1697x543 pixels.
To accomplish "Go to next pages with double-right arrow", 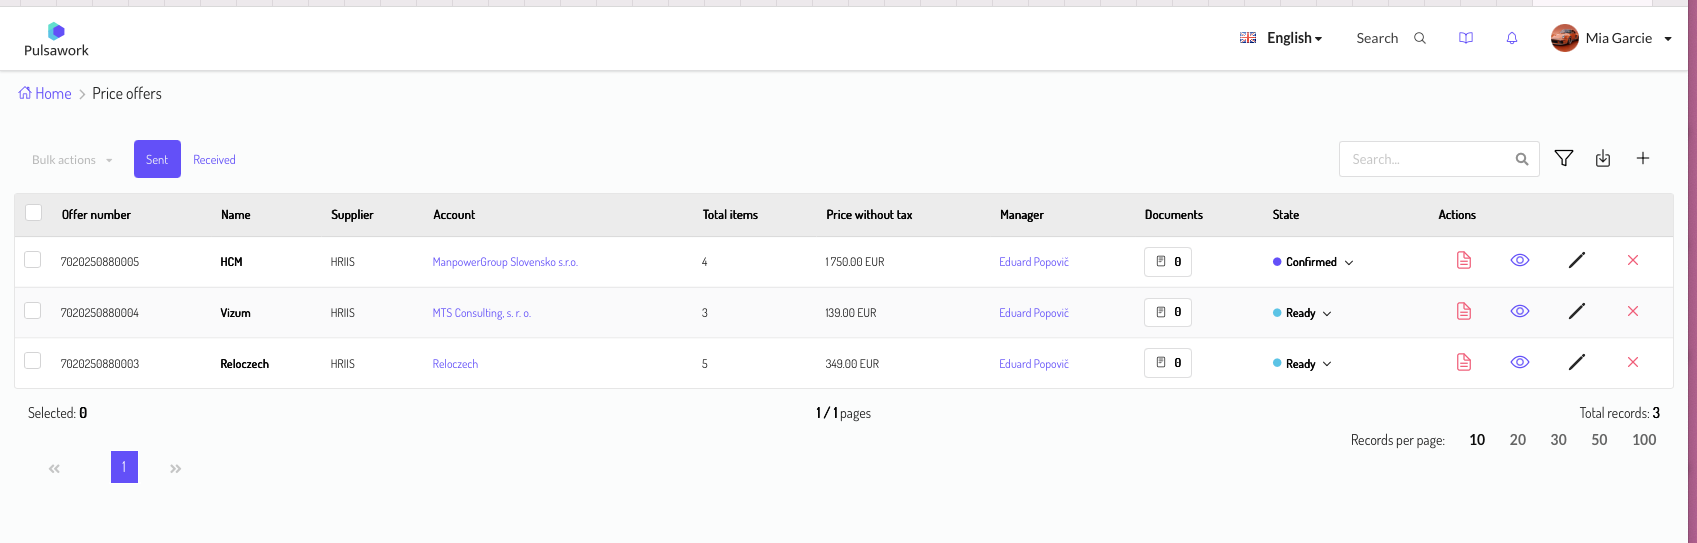I will pyautogui.click(x=175, y=468).
